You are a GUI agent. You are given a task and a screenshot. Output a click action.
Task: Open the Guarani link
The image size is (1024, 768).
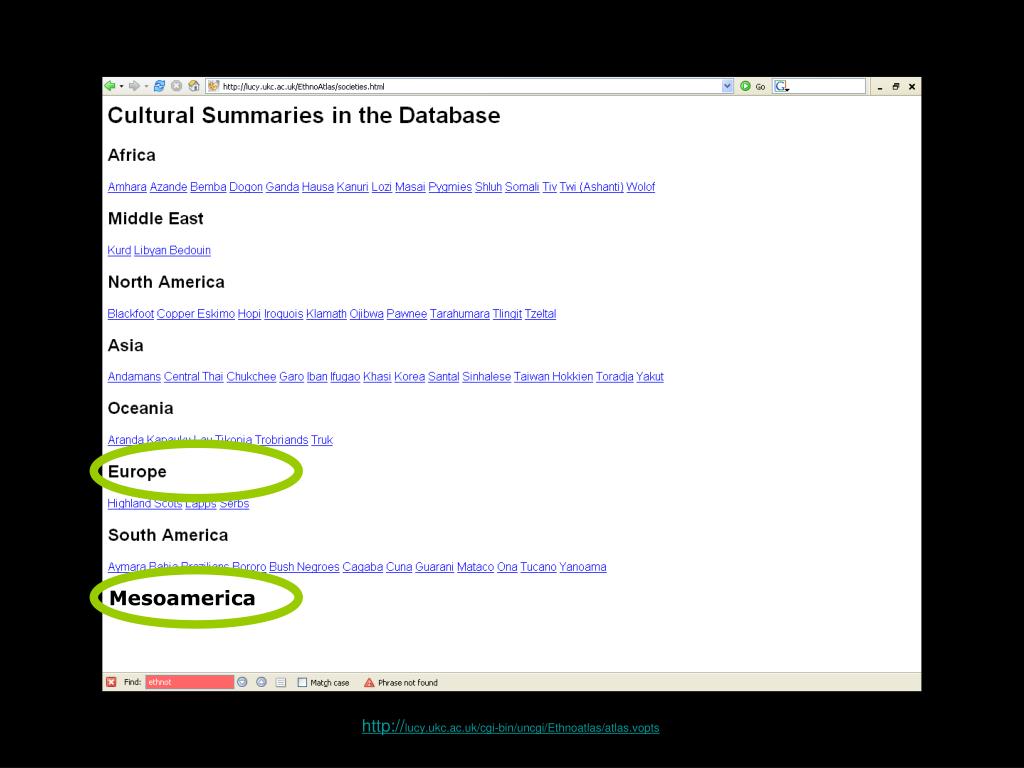pyautogui.click(x=434, y=567)
